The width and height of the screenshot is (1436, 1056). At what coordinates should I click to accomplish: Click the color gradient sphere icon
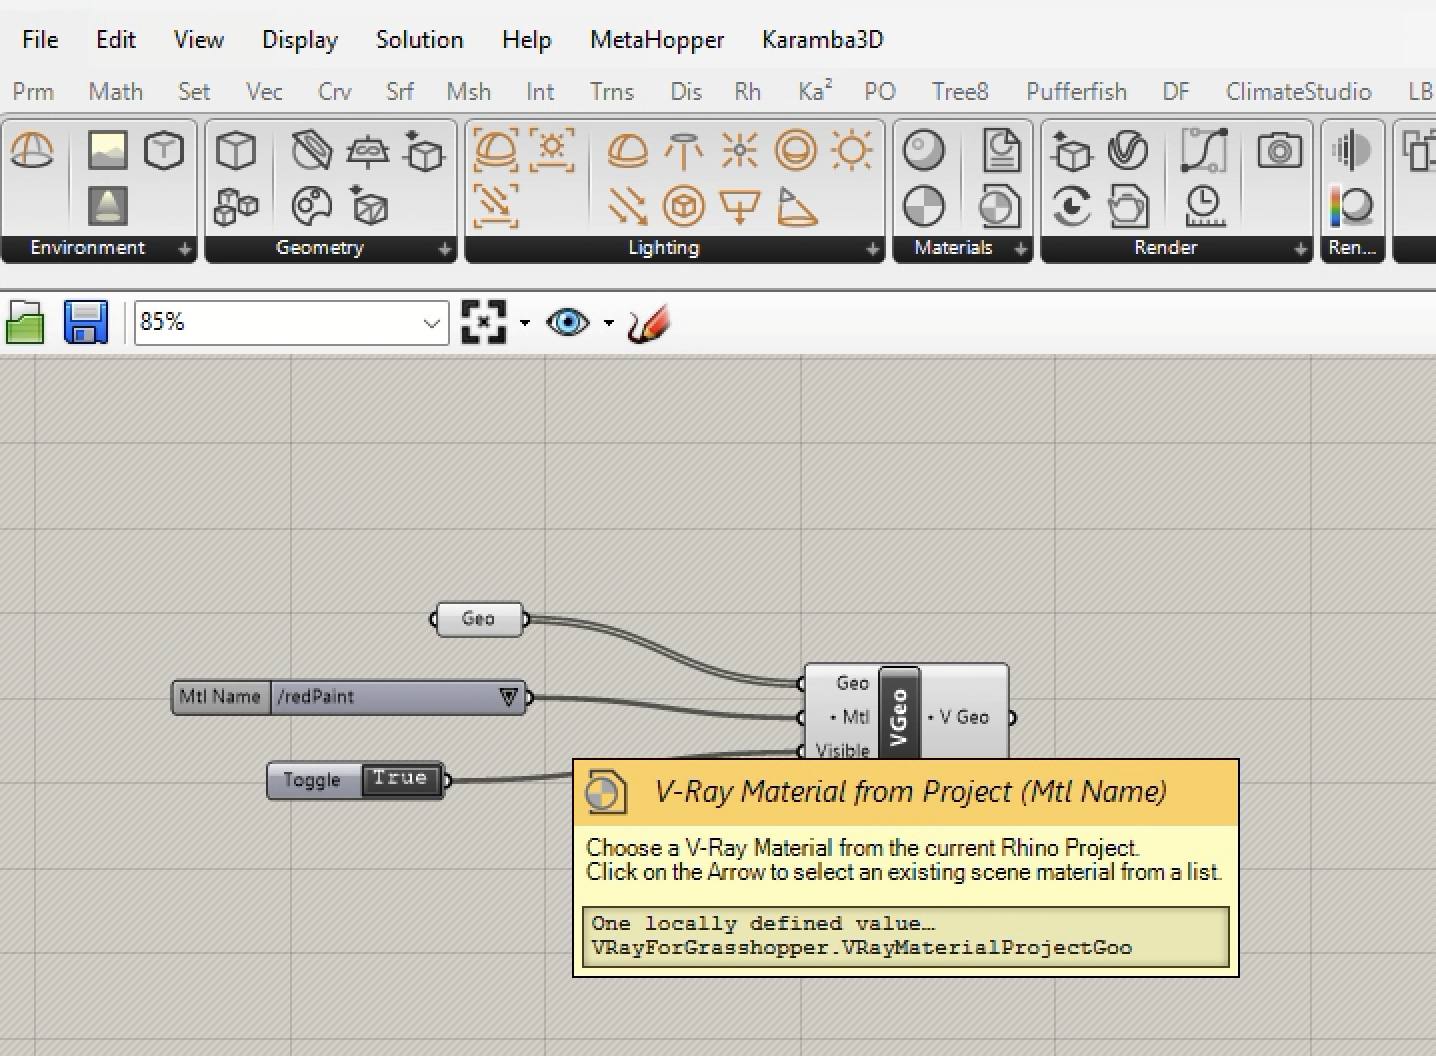[1351, 207]
